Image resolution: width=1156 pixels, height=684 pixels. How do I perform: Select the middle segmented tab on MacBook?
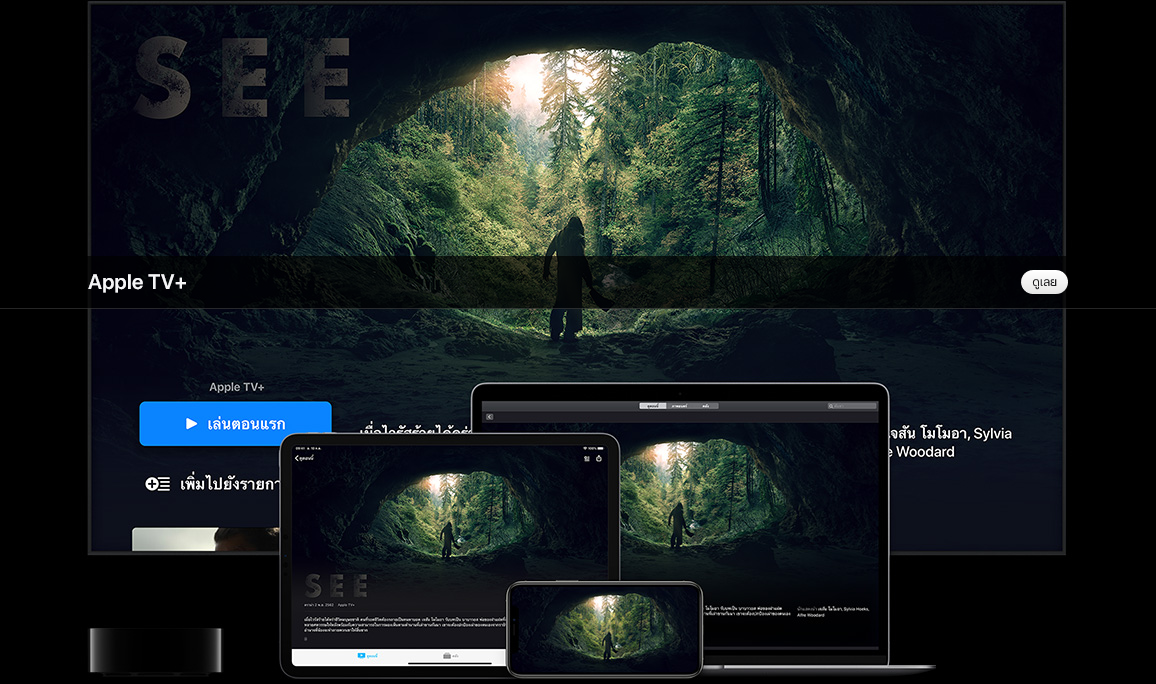[x=679, y=406]
